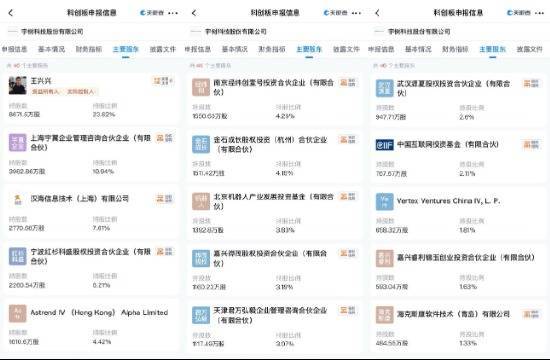Image resolution: width=550 pixels, height=360 pixels.
Task: Open 武汉源夏股权投资合伙企业 company name
Action: [454, 88]
